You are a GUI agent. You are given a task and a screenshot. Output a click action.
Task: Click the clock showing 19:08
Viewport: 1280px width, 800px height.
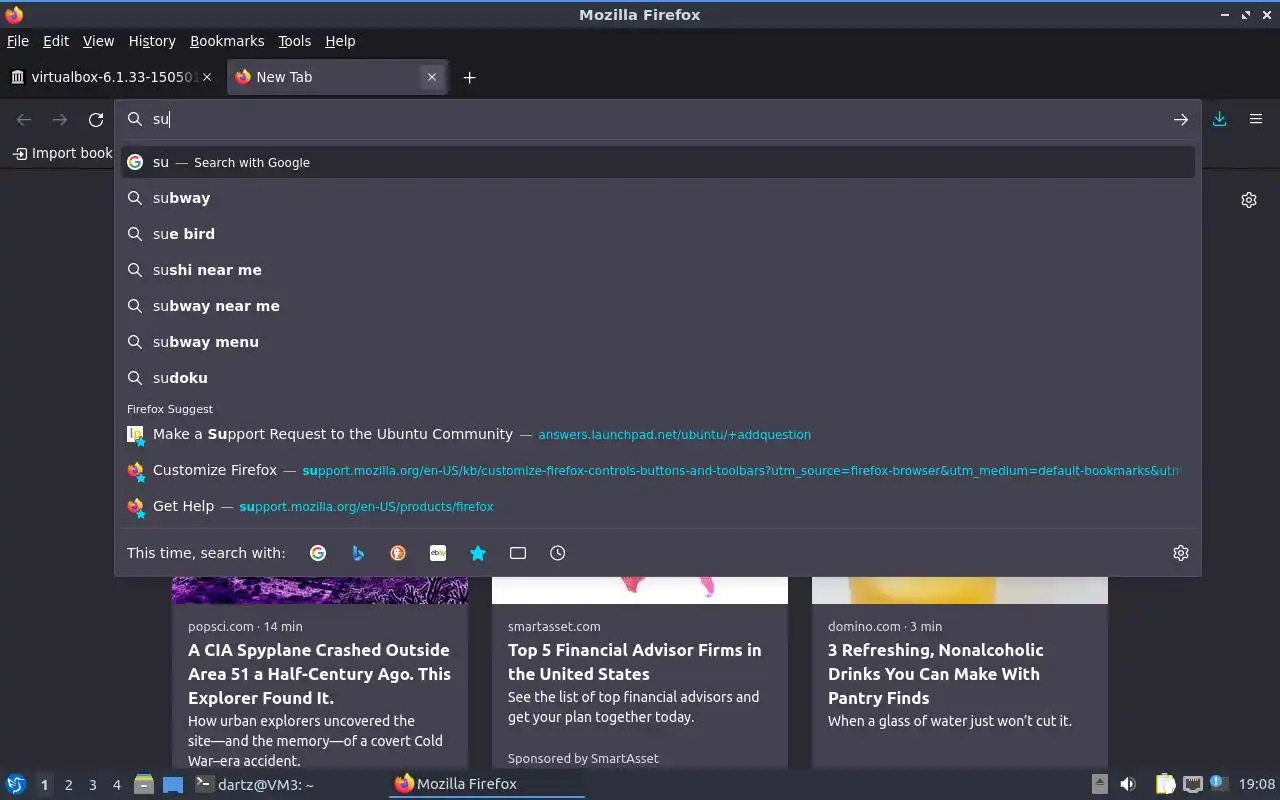pos(1256,784)
